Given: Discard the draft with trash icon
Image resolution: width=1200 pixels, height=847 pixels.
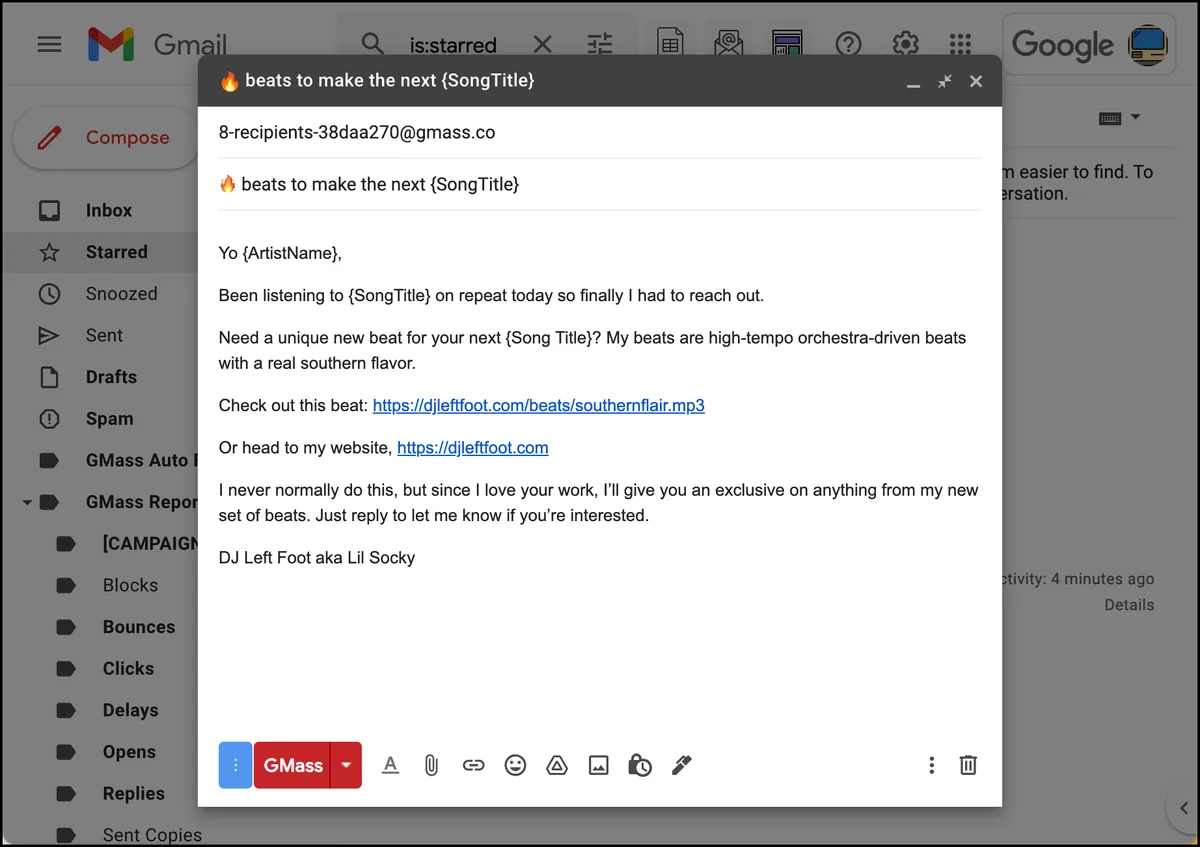Looking at the screenshot, I should 968,765.
